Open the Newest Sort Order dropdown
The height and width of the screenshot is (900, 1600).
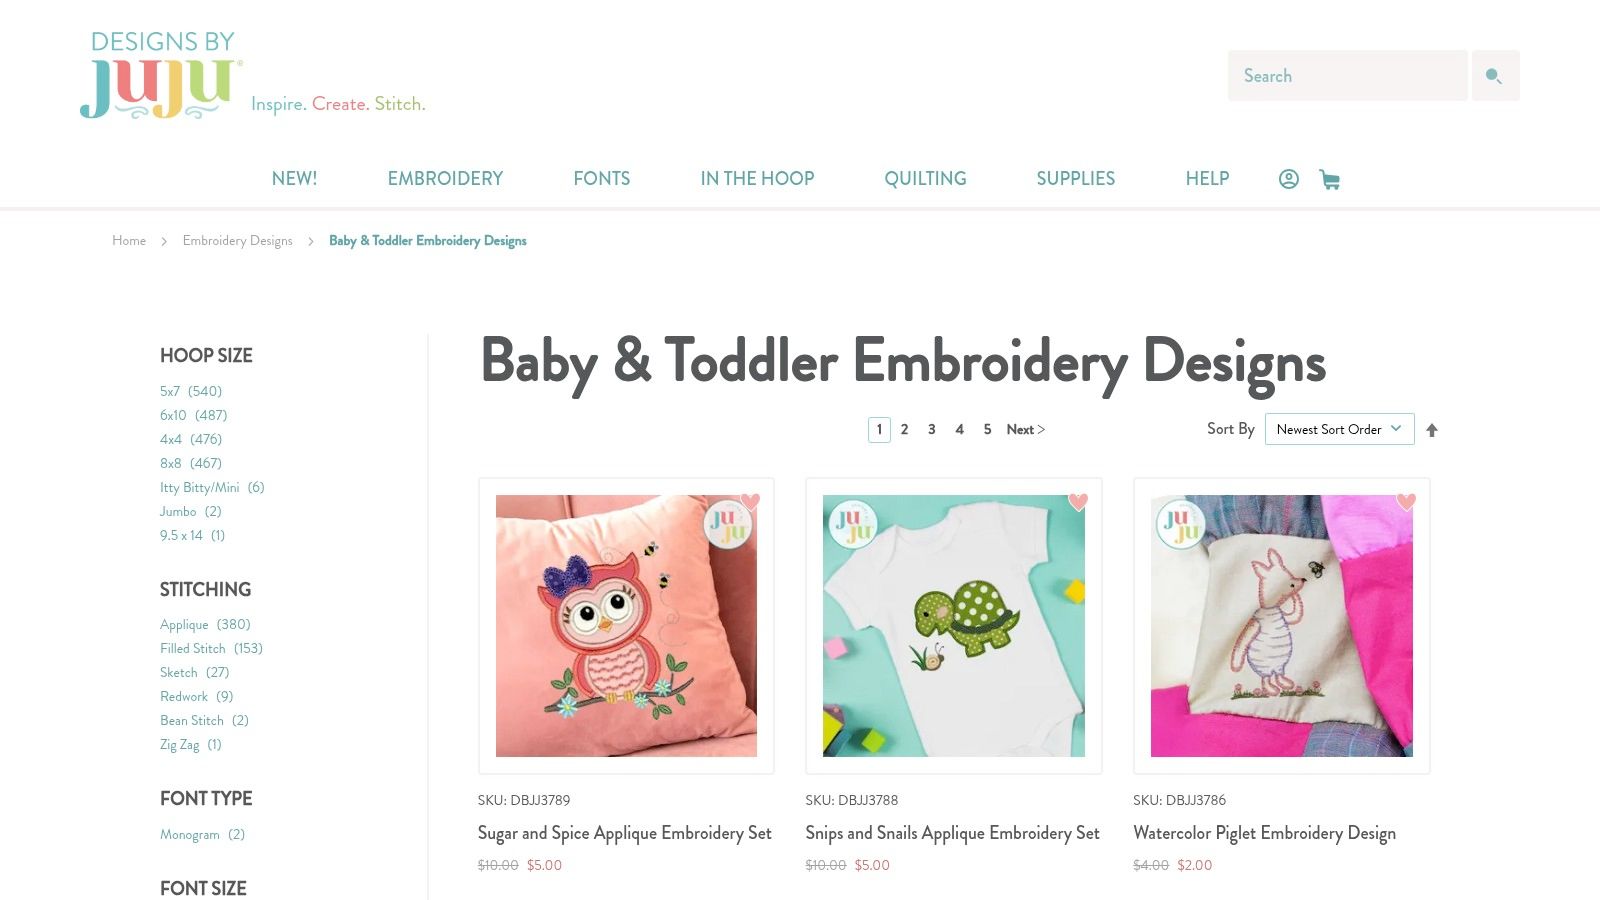coord(1339,429)
